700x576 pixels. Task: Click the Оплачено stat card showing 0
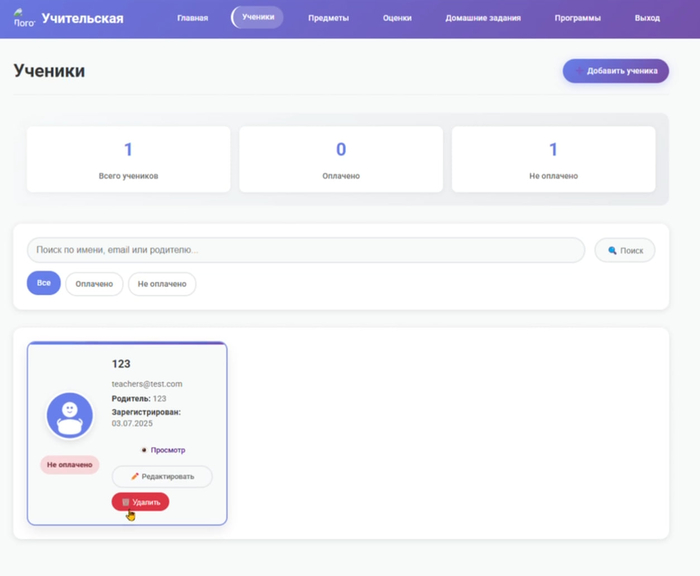click(341, 159)
